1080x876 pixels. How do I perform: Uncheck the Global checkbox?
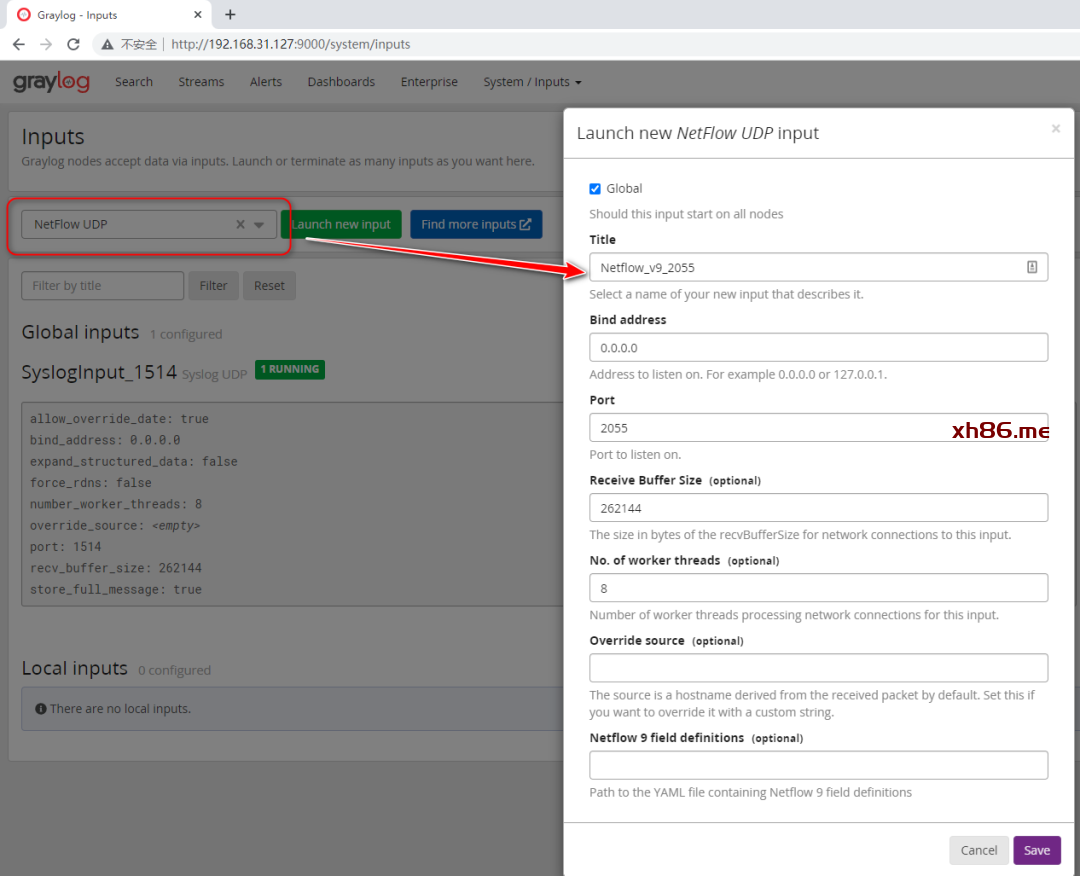[596, 189]
